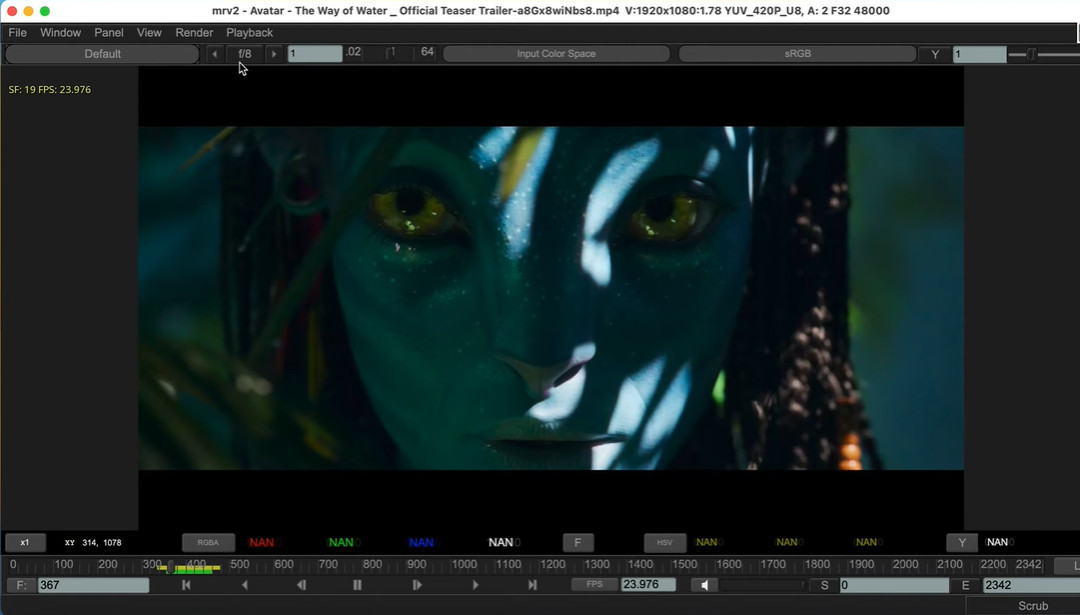Click the timeline at frame 2000
This screenshot has height=615, width=1080.
tap(905, 565)
